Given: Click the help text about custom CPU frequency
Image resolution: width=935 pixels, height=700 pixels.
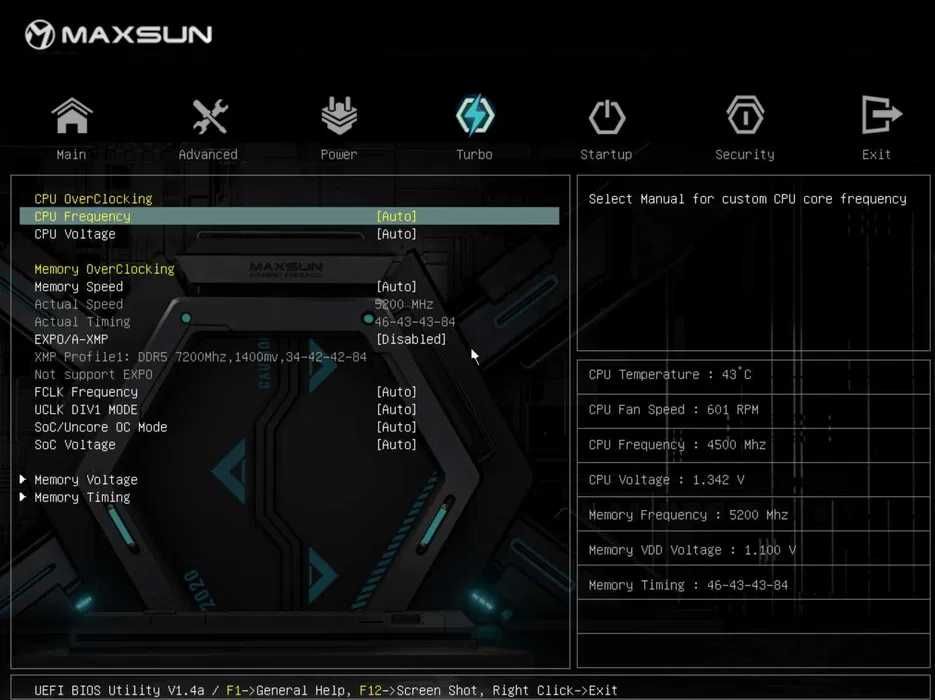Looking at the screenshot, I should (747, 199).
